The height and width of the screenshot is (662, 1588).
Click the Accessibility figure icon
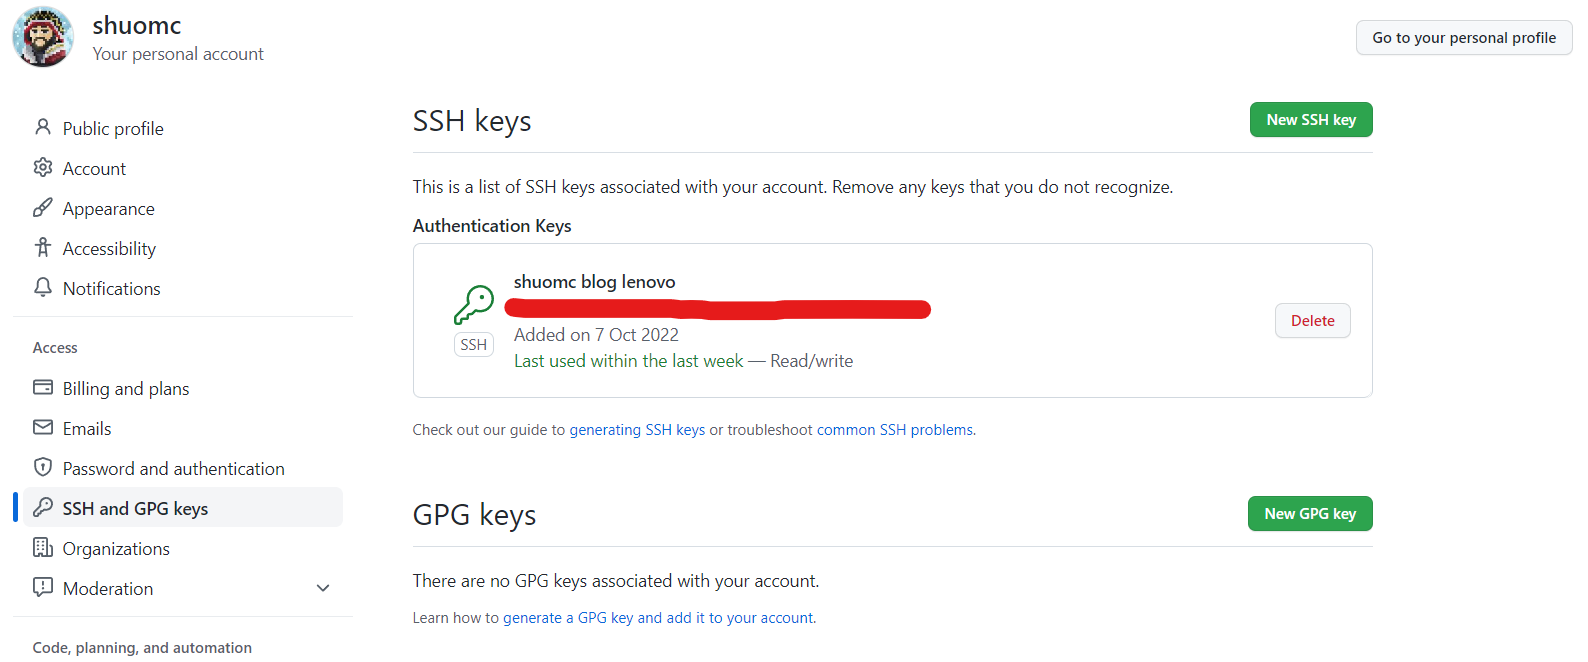[x=42, y=247]
